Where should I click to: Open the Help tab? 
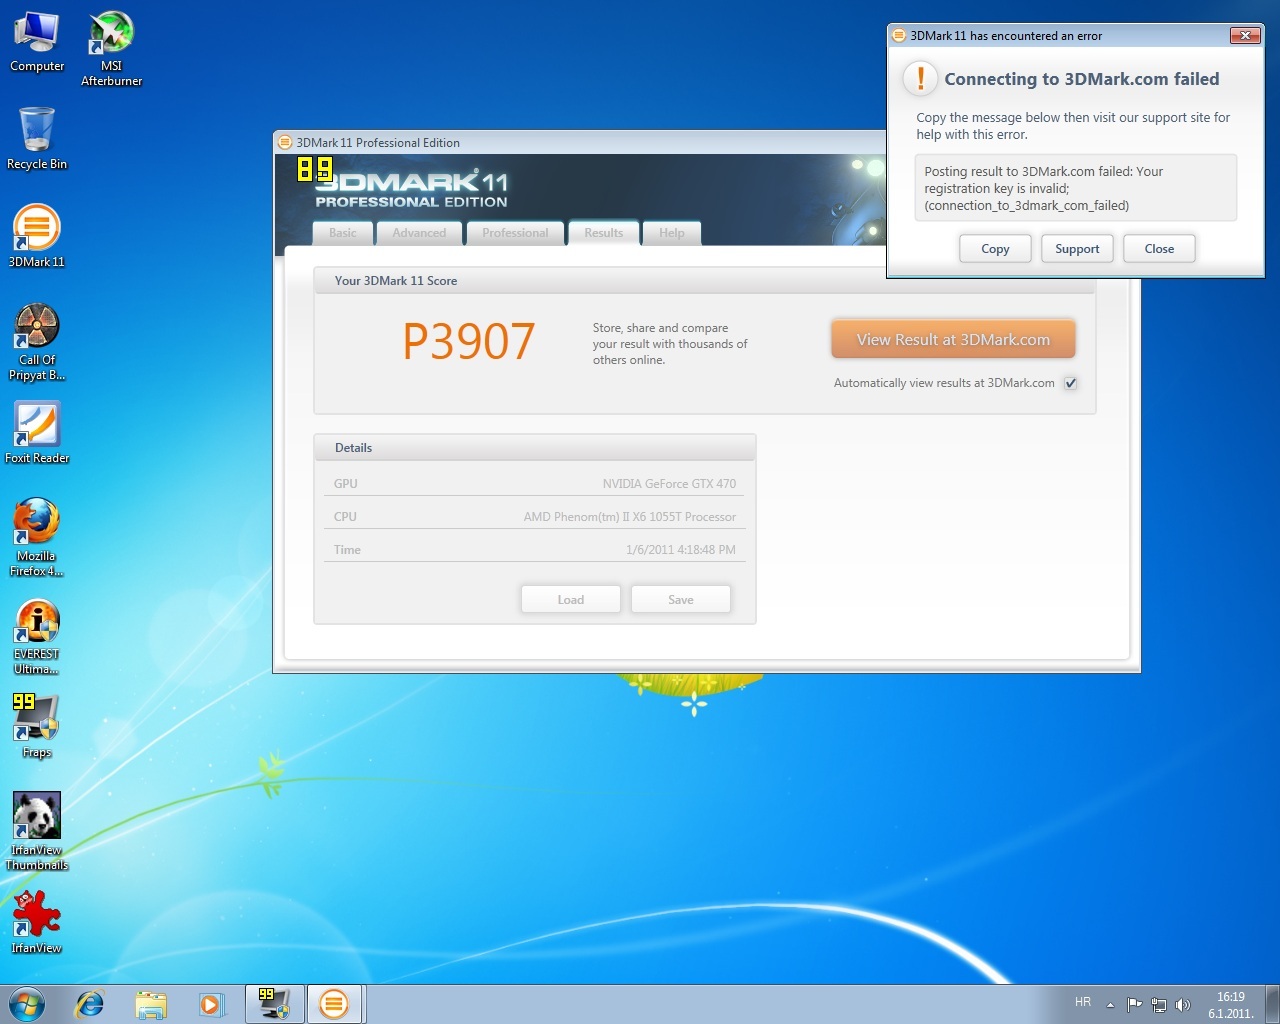672,233
